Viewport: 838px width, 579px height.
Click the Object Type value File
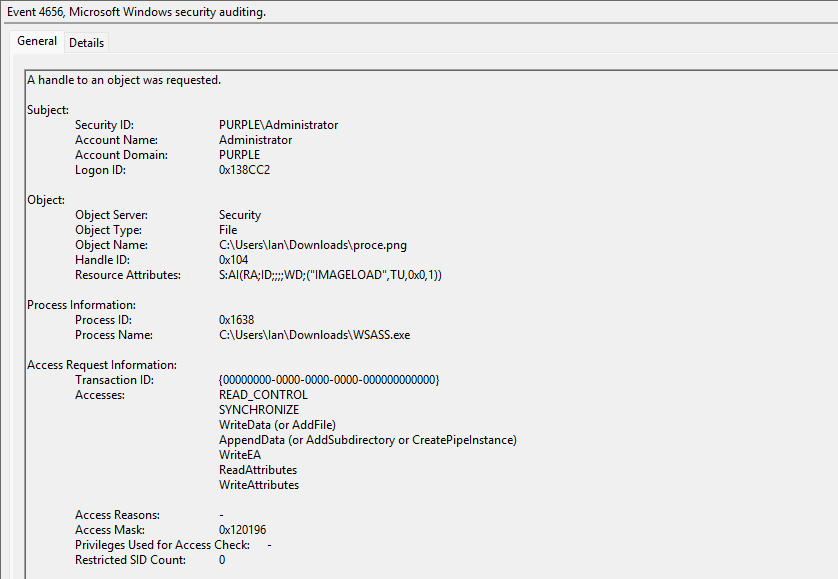point(228,230)
